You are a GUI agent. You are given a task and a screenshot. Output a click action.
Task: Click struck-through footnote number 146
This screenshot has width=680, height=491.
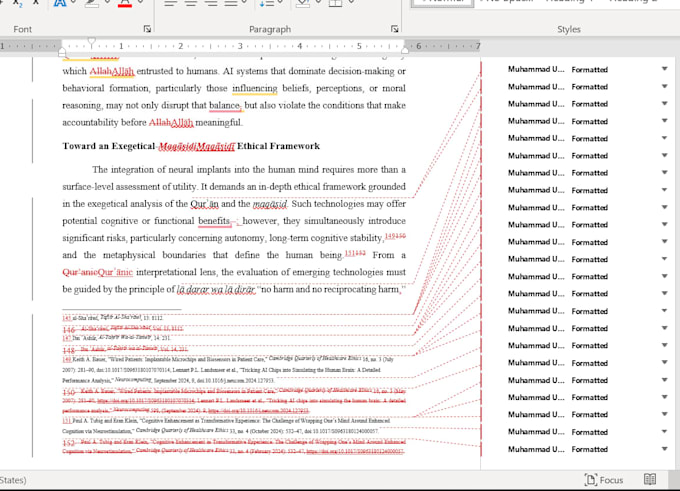[69, 330]
